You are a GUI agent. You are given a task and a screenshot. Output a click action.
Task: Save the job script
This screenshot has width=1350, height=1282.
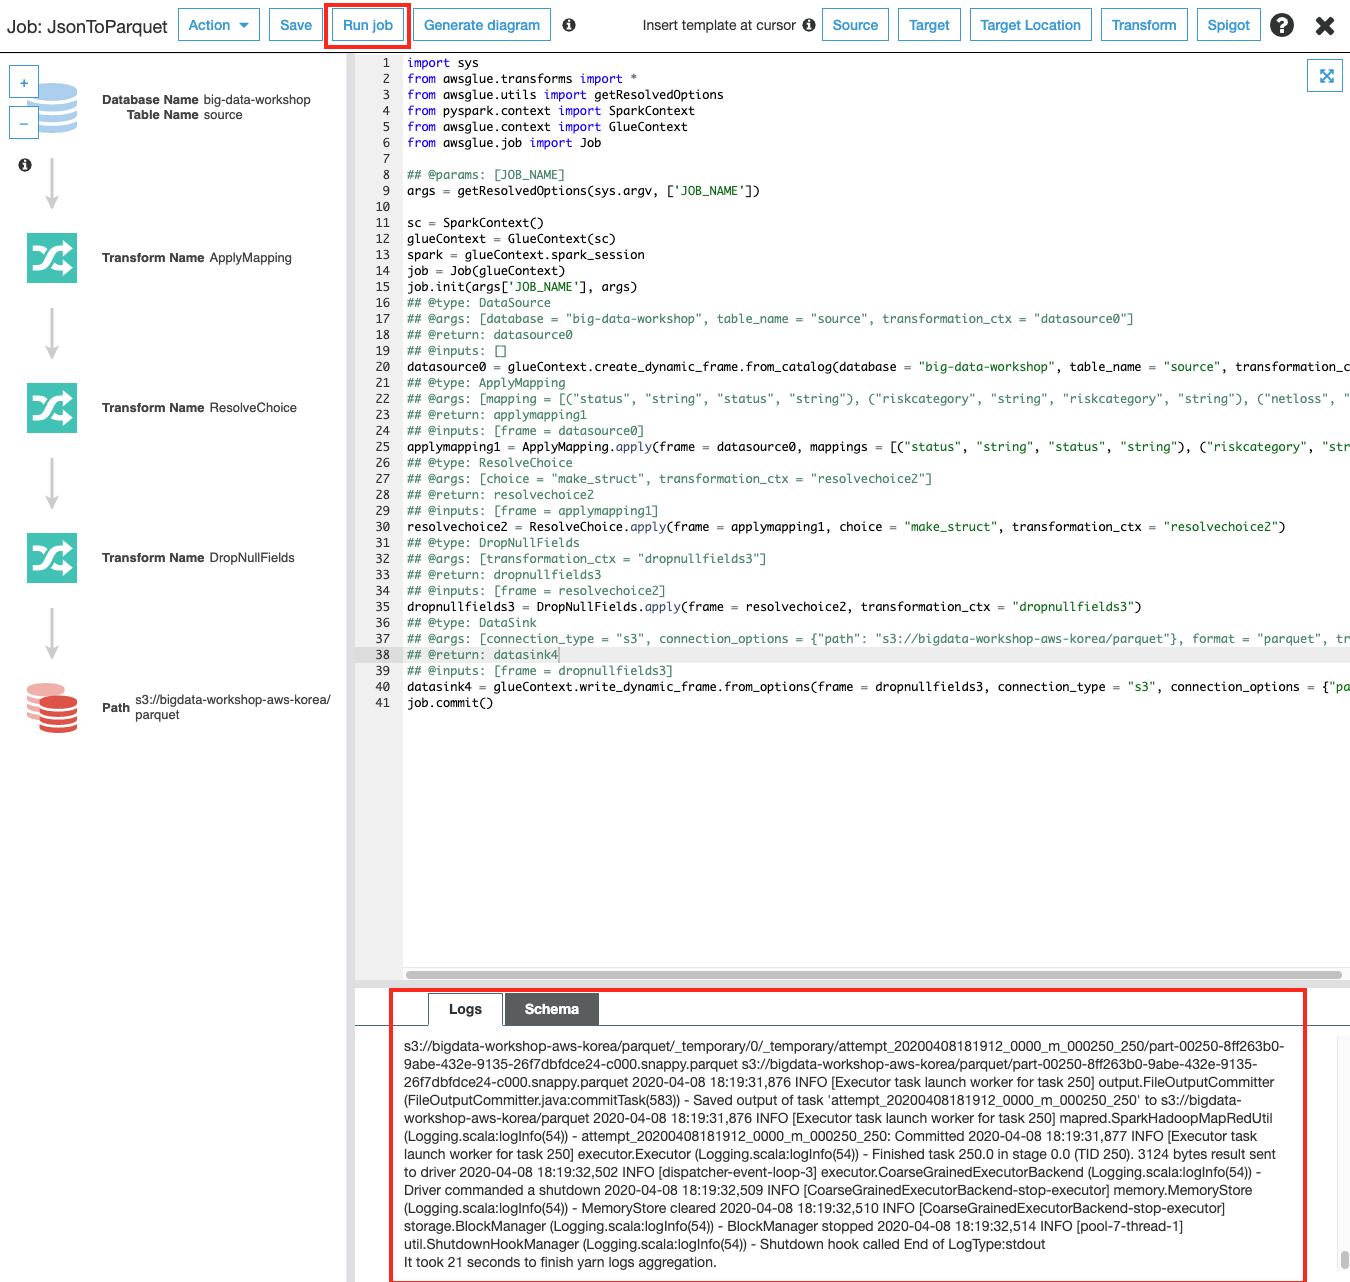295,25
